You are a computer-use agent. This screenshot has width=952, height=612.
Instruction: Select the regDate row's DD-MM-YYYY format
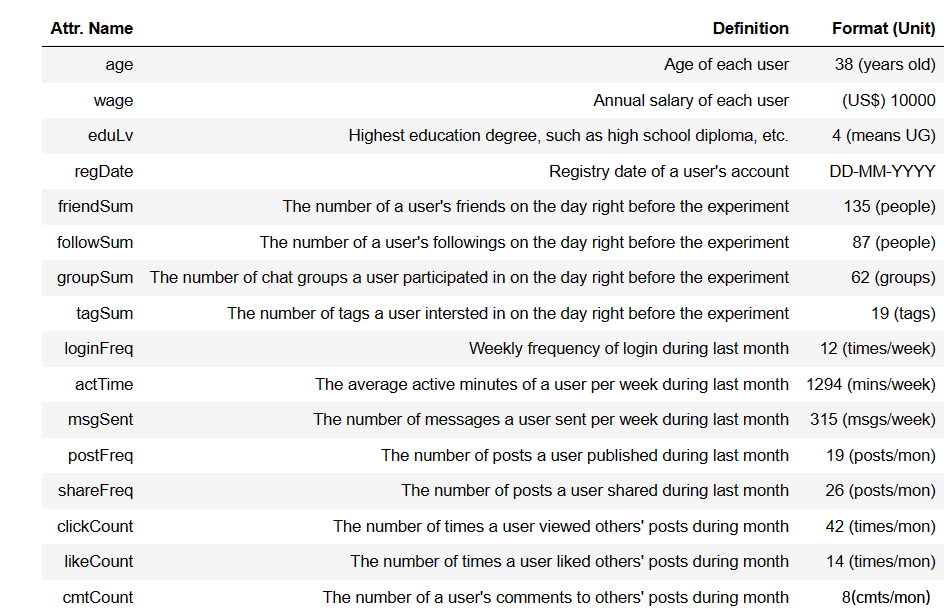[x=882, y=172]
